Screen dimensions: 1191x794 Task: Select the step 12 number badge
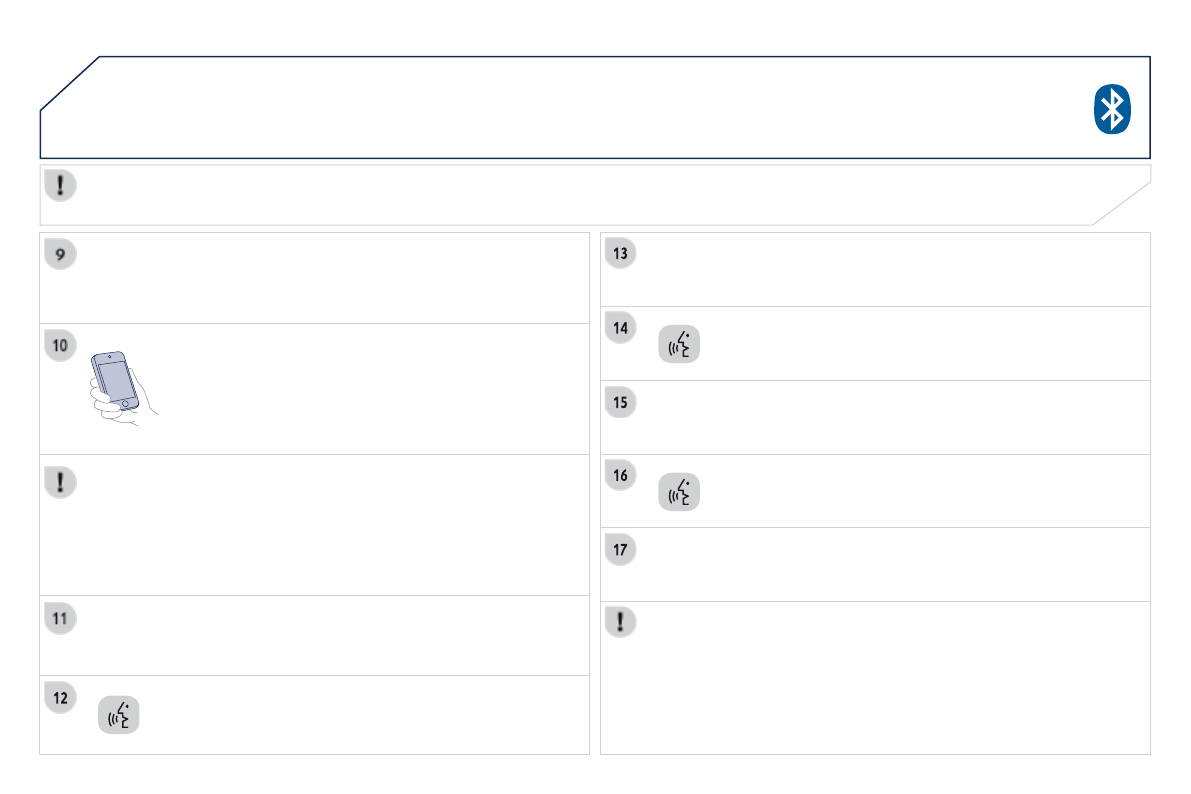[61, 698]
